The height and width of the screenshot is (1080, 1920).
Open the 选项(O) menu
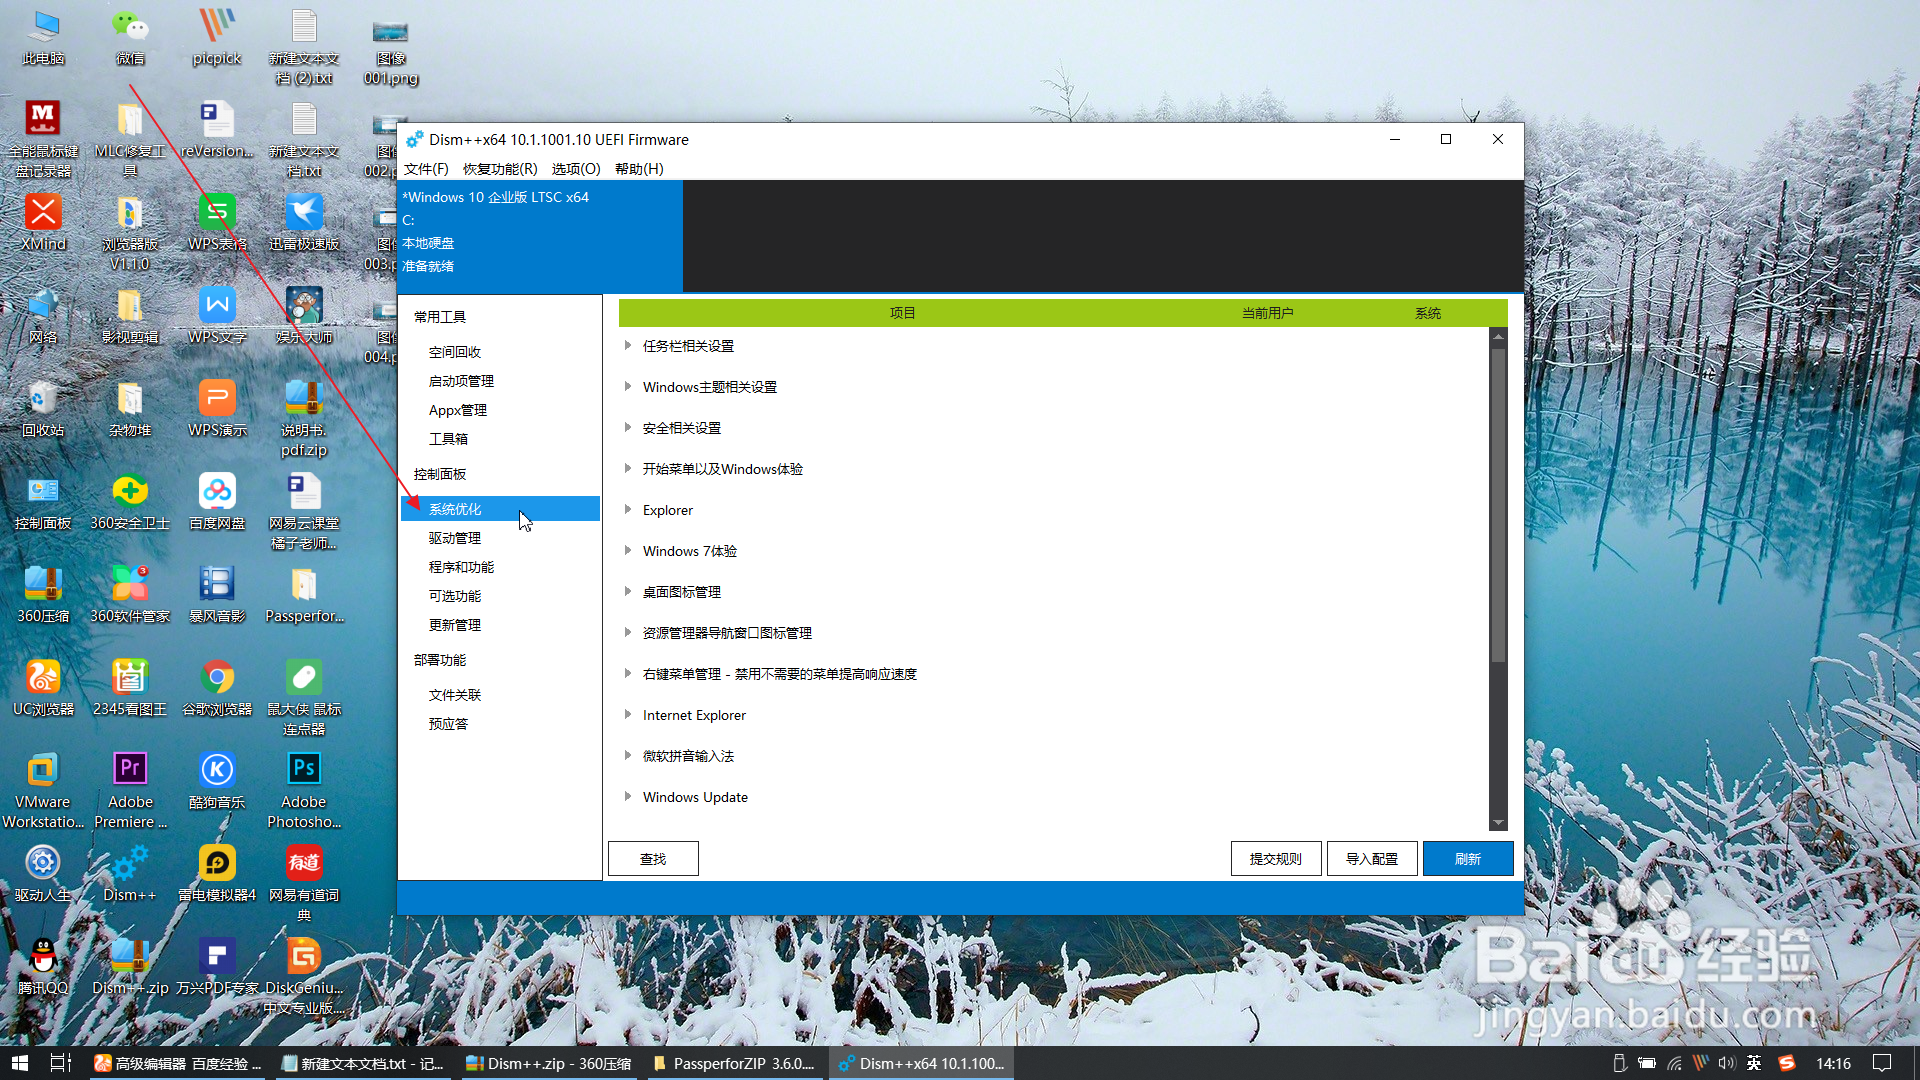tap(575, 168)
